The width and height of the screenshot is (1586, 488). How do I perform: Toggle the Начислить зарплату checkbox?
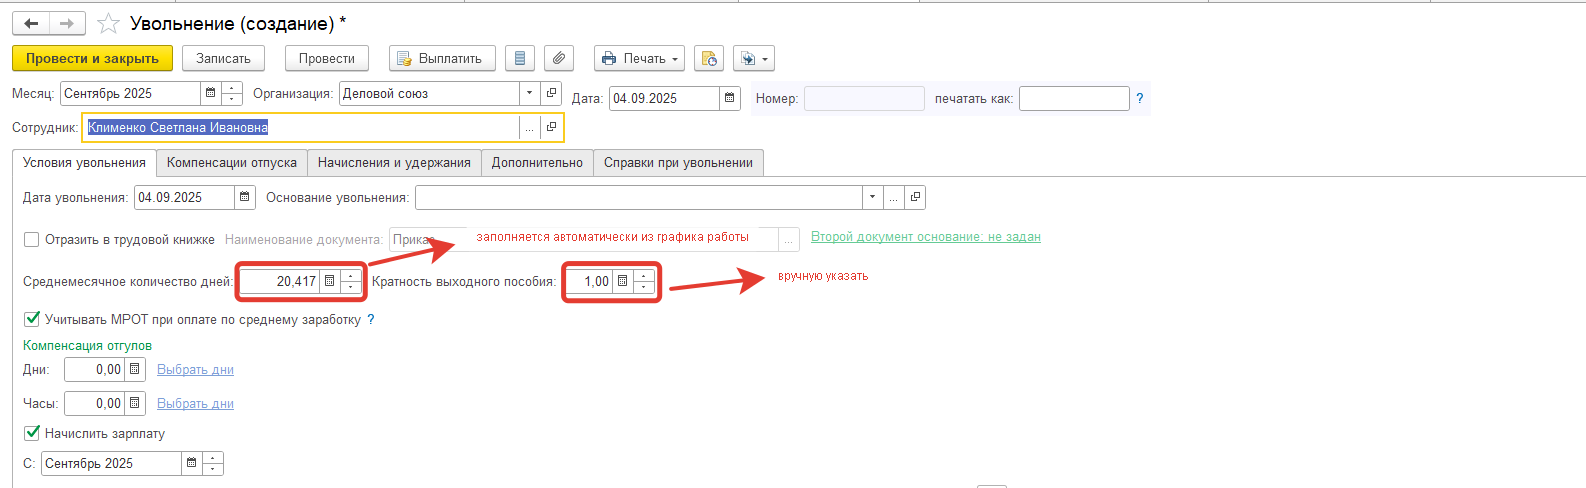(x=32, y=433)
